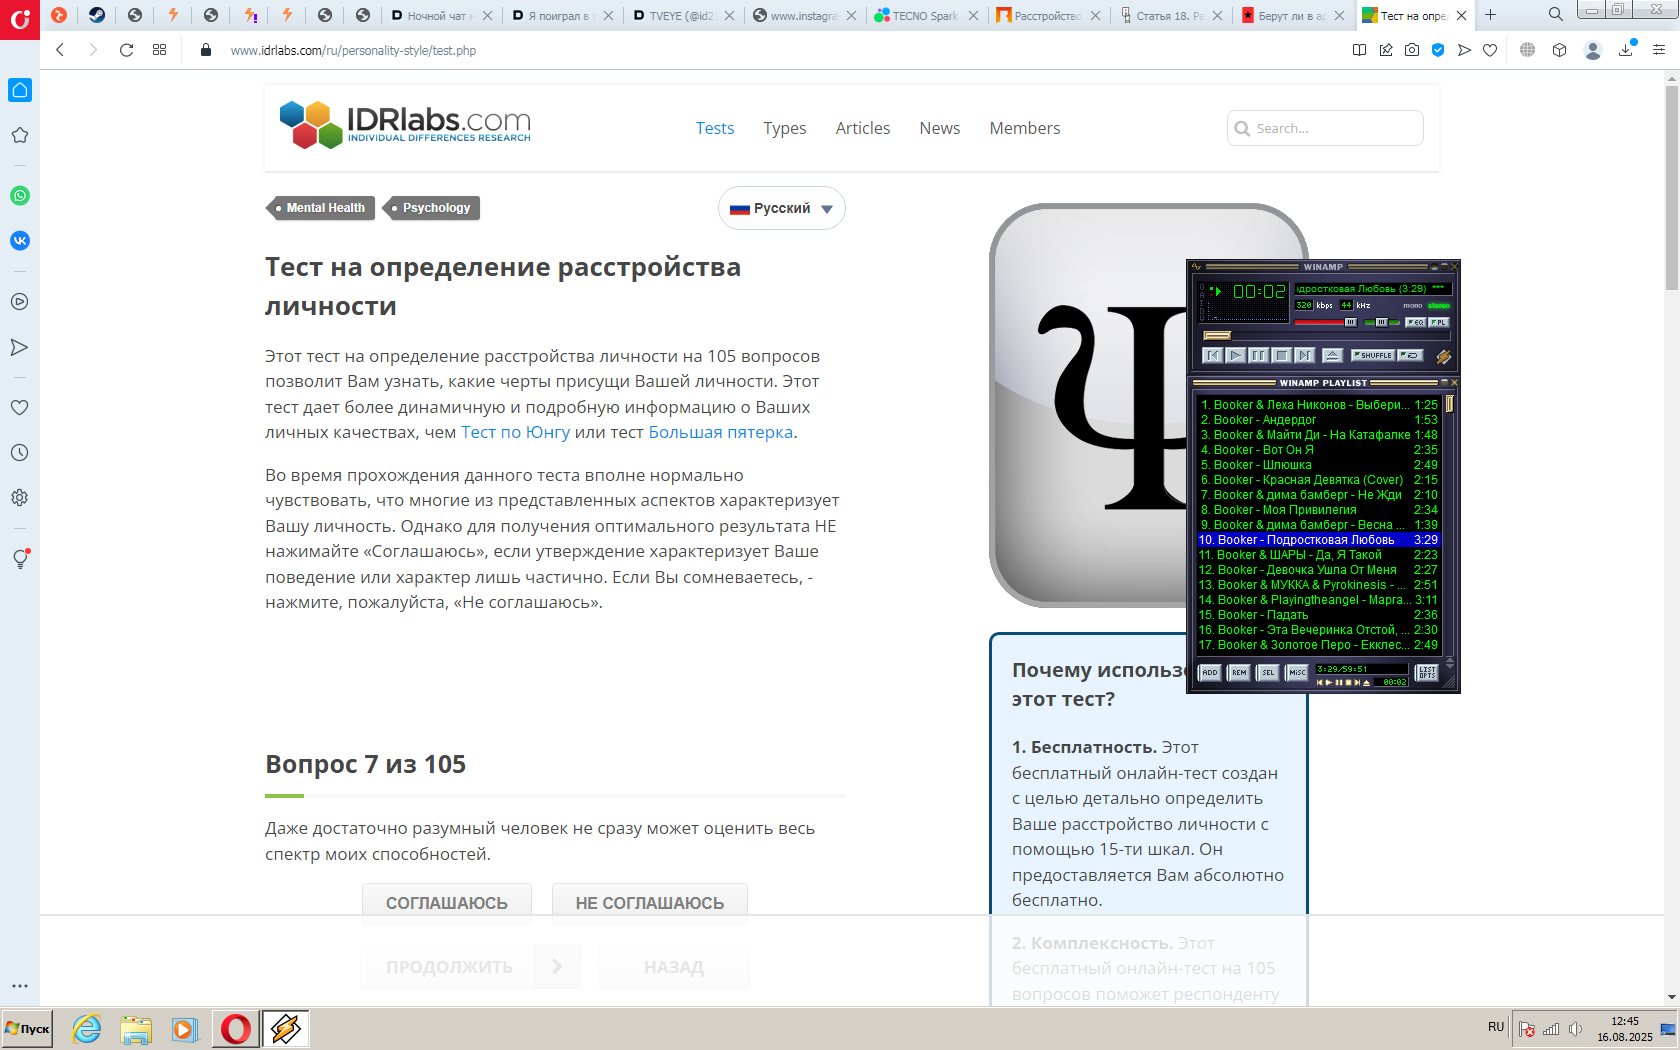Open Большая пятерка link

click(x=720, y=433)
